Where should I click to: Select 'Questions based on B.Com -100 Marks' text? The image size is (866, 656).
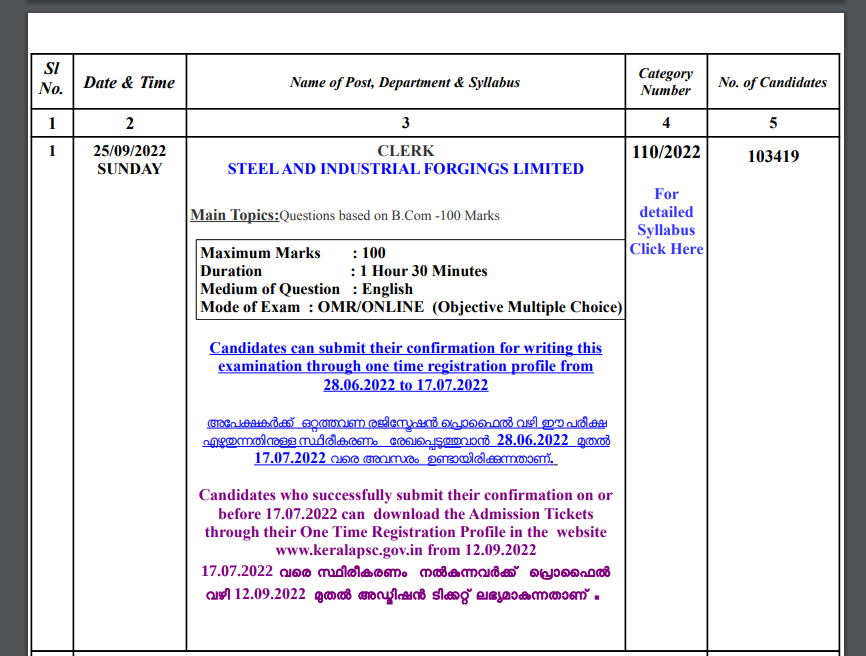point(389,215)
